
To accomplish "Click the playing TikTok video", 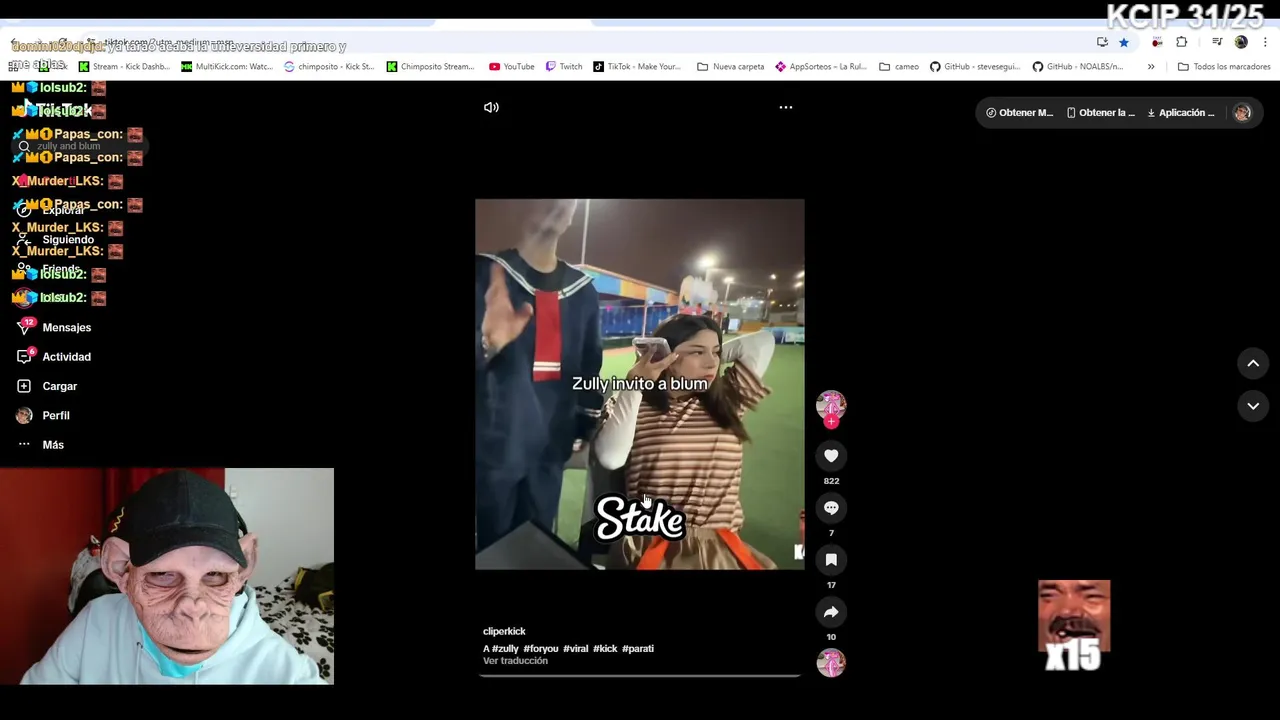I will click(x=640, y=384).
